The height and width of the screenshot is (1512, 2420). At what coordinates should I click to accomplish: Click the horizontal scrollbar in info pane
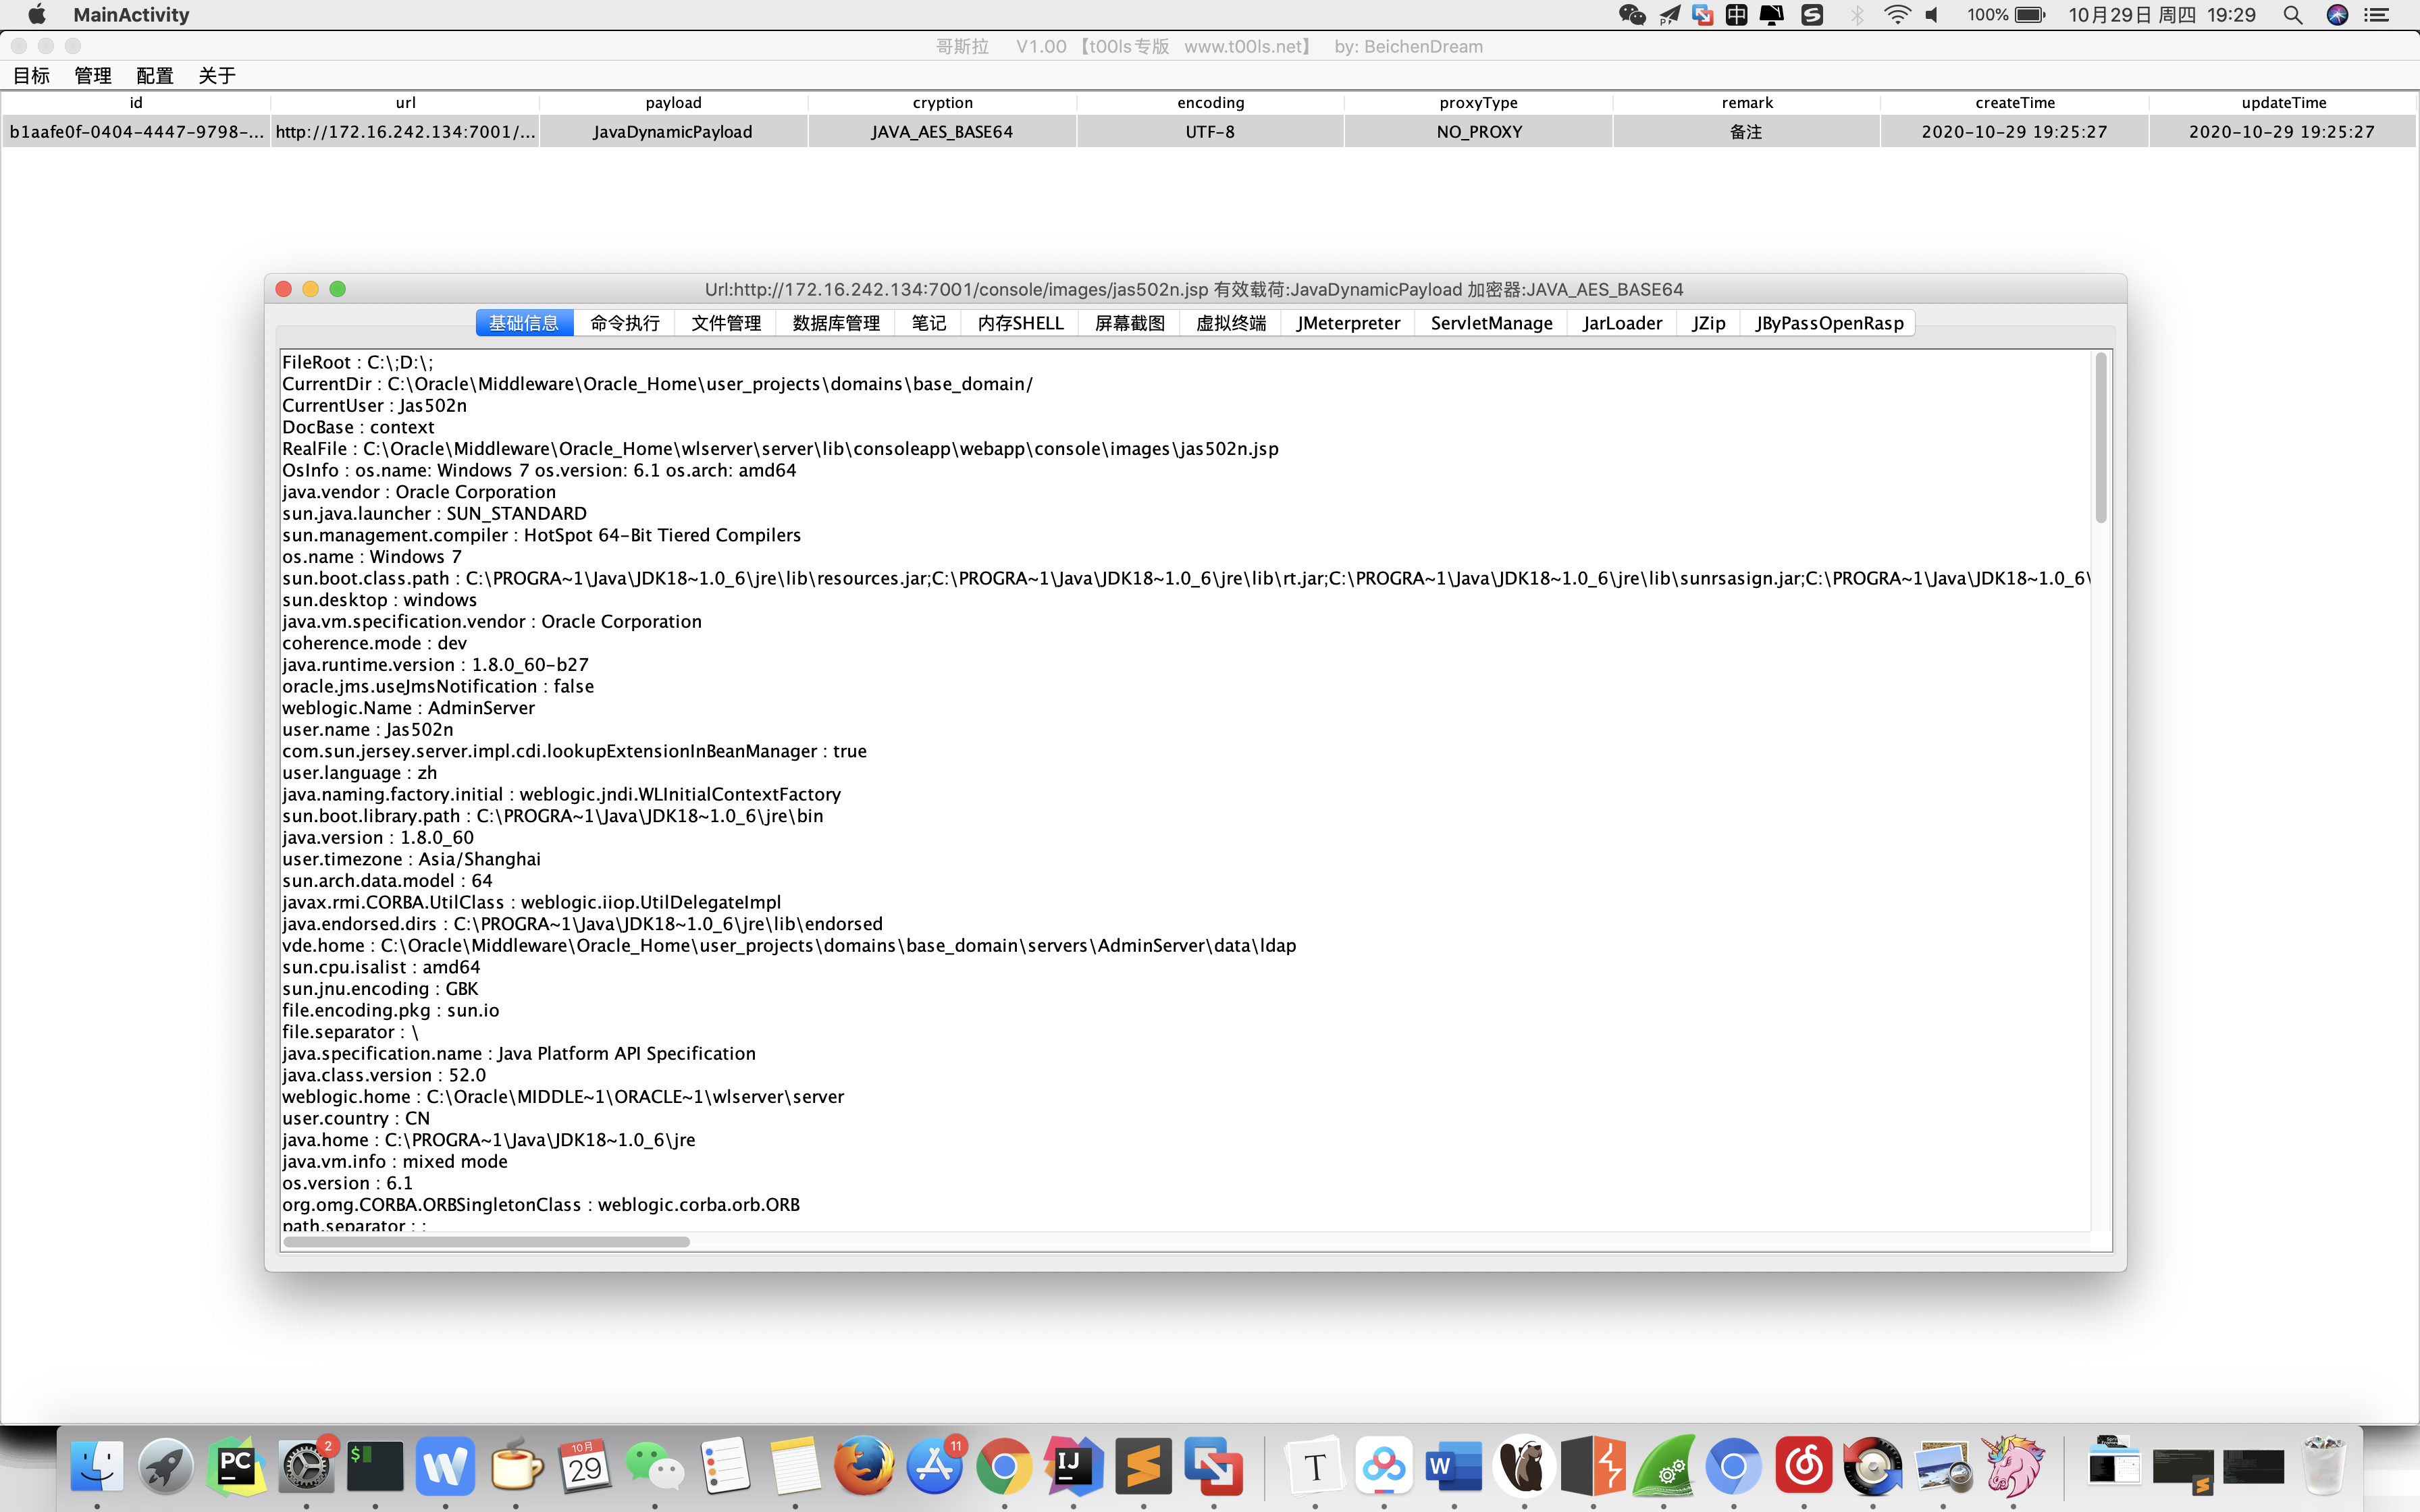click(x=486, y=1242)
